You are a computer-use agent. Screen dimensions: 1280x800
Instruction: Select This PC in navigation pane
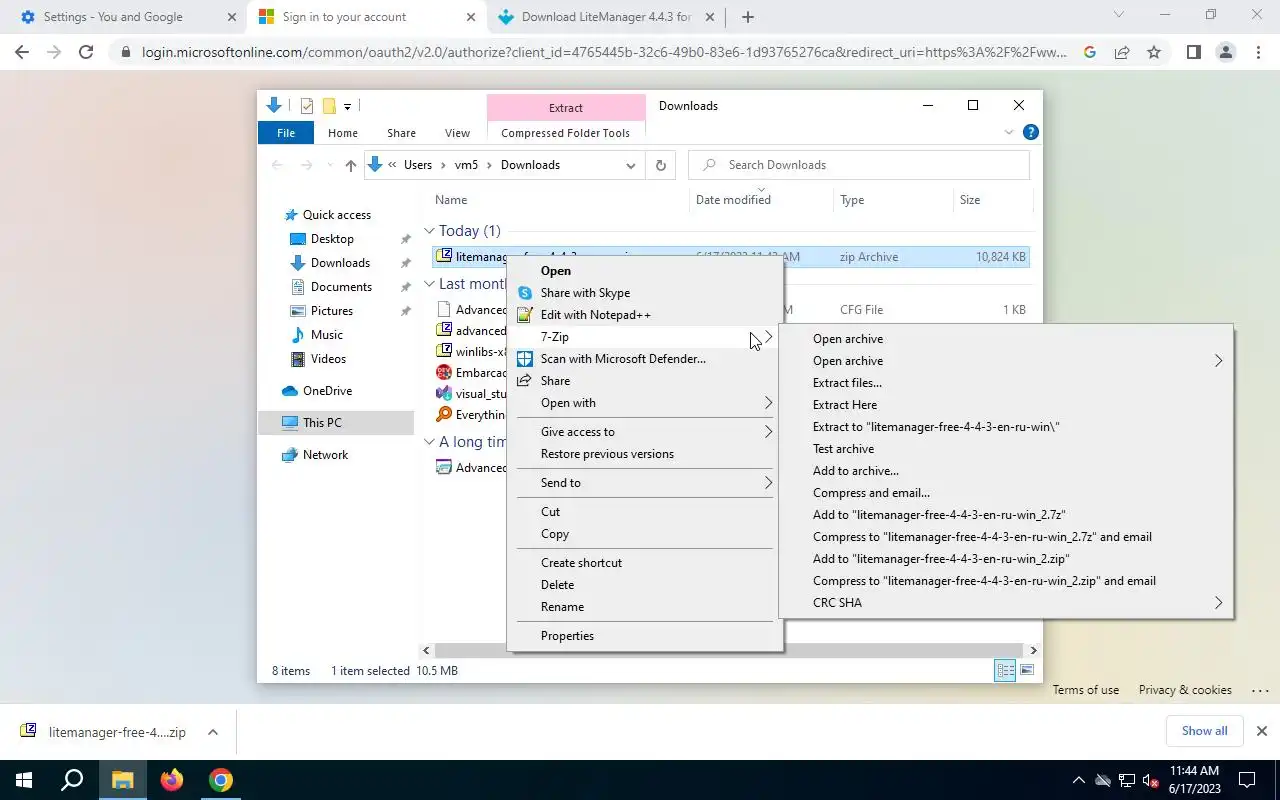point(322,423)
